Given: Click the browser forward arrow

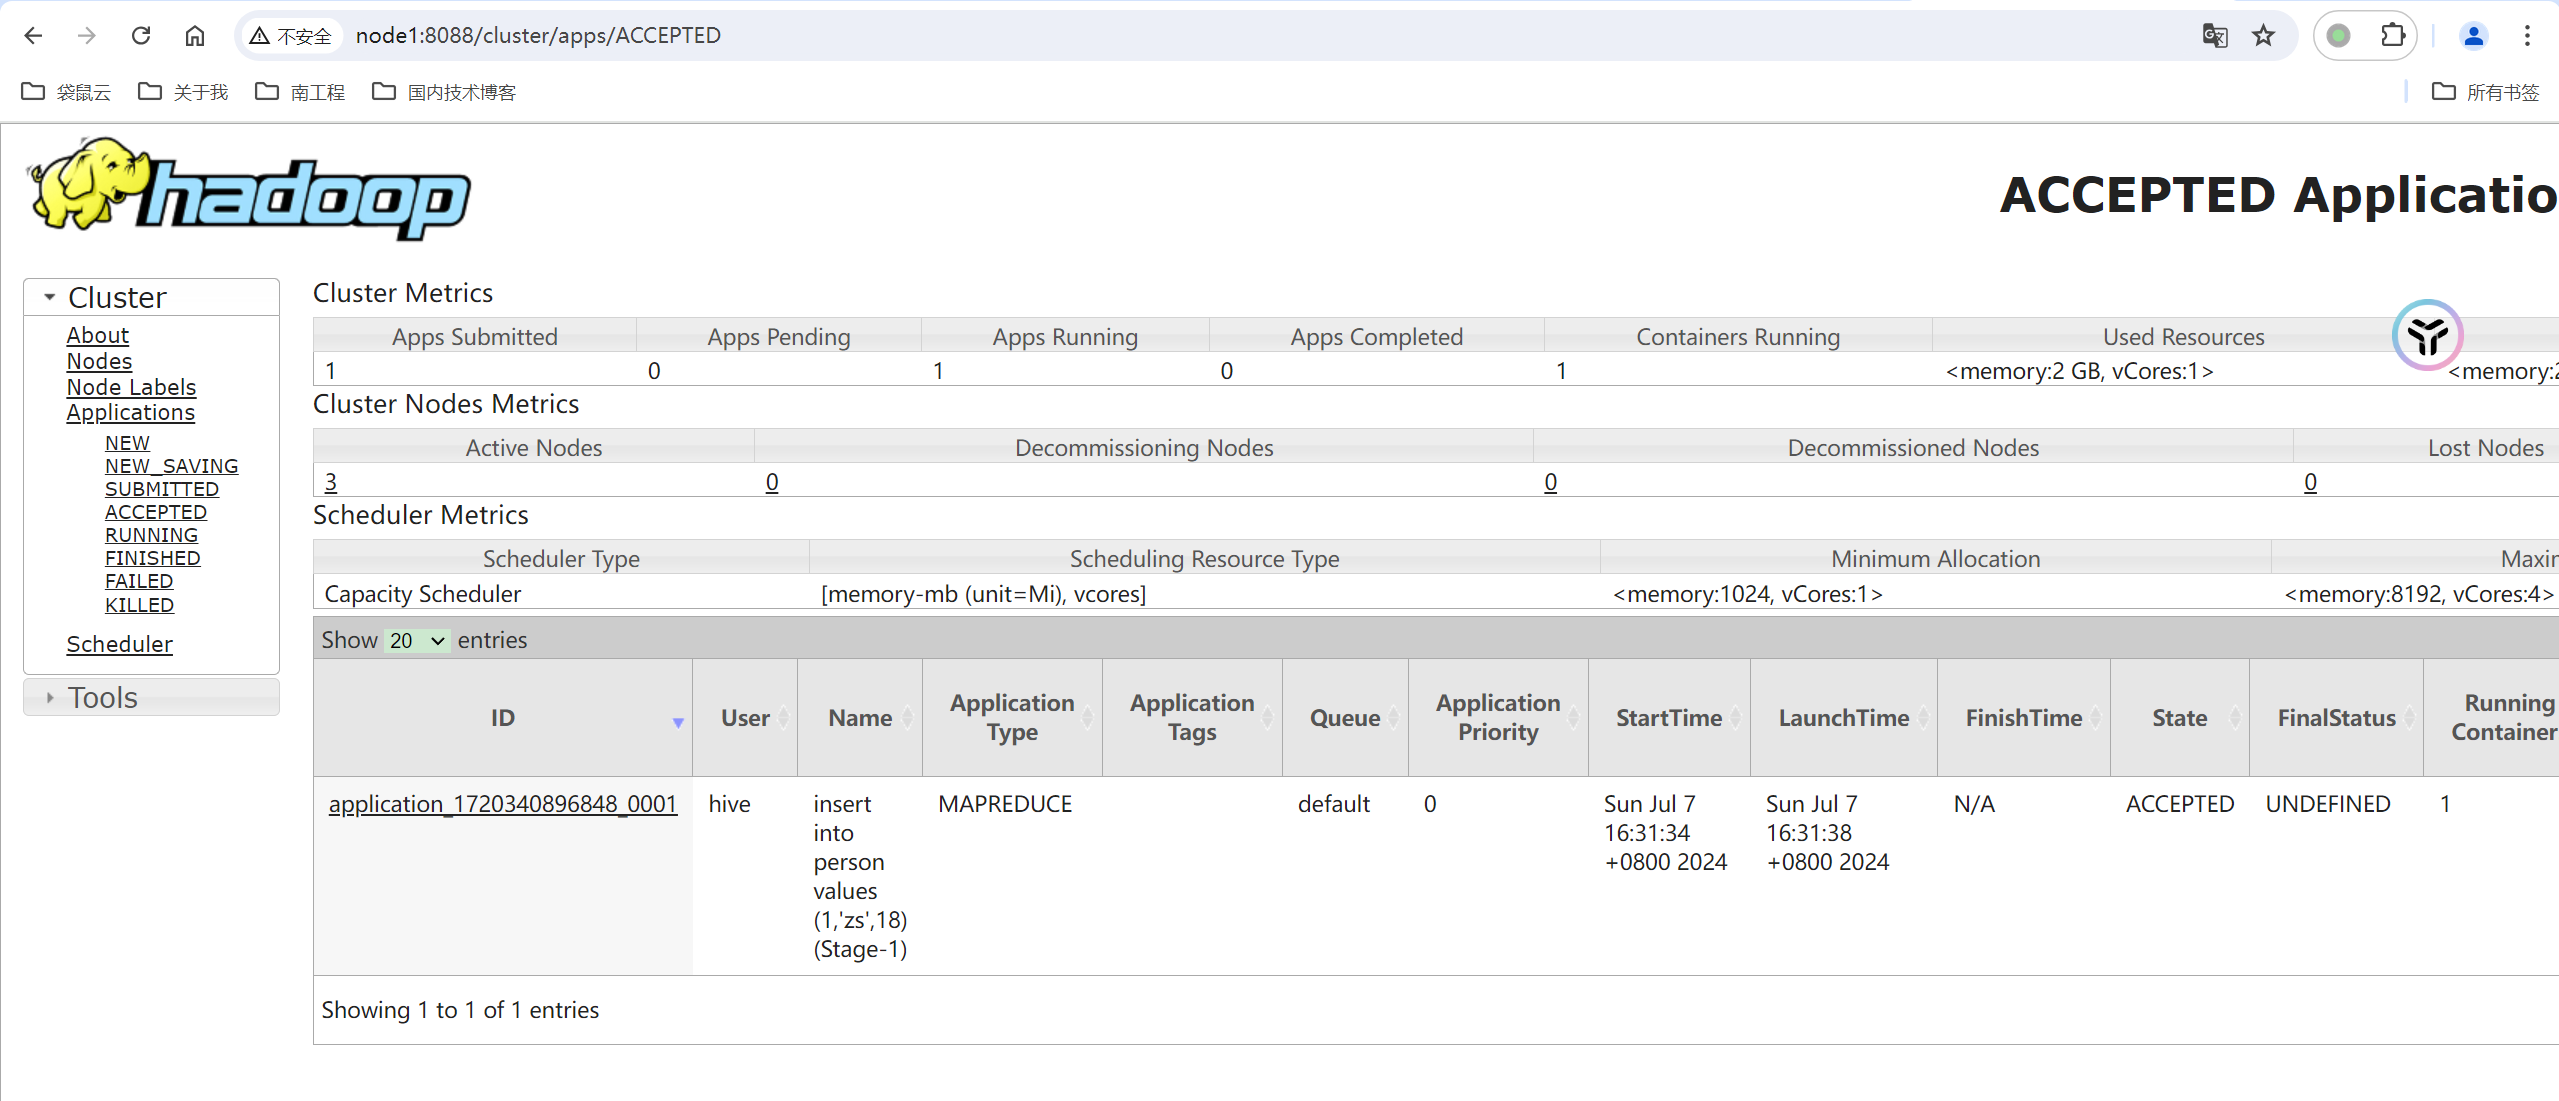Looking at the screenshot, I should tap(87, 36).
